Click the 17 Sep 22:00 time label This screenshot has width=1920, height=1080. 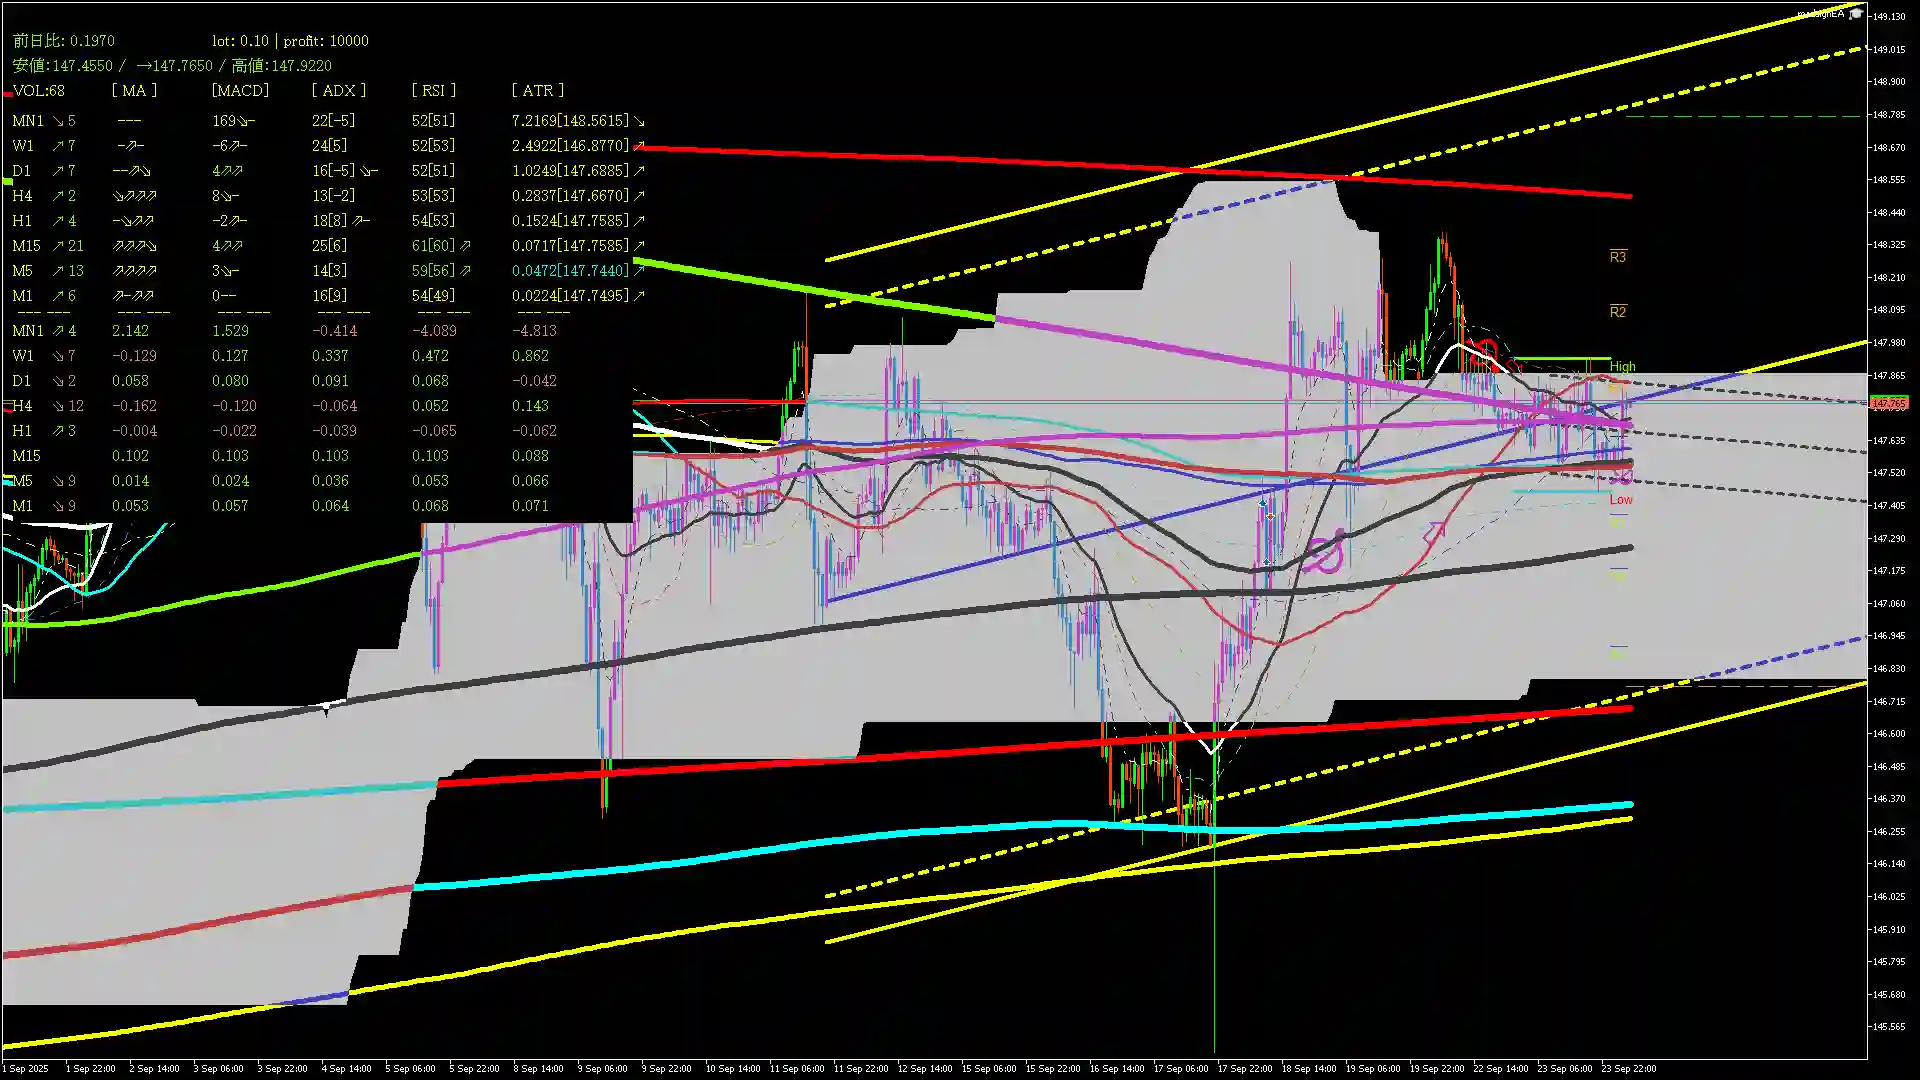pos(1244,1068)
